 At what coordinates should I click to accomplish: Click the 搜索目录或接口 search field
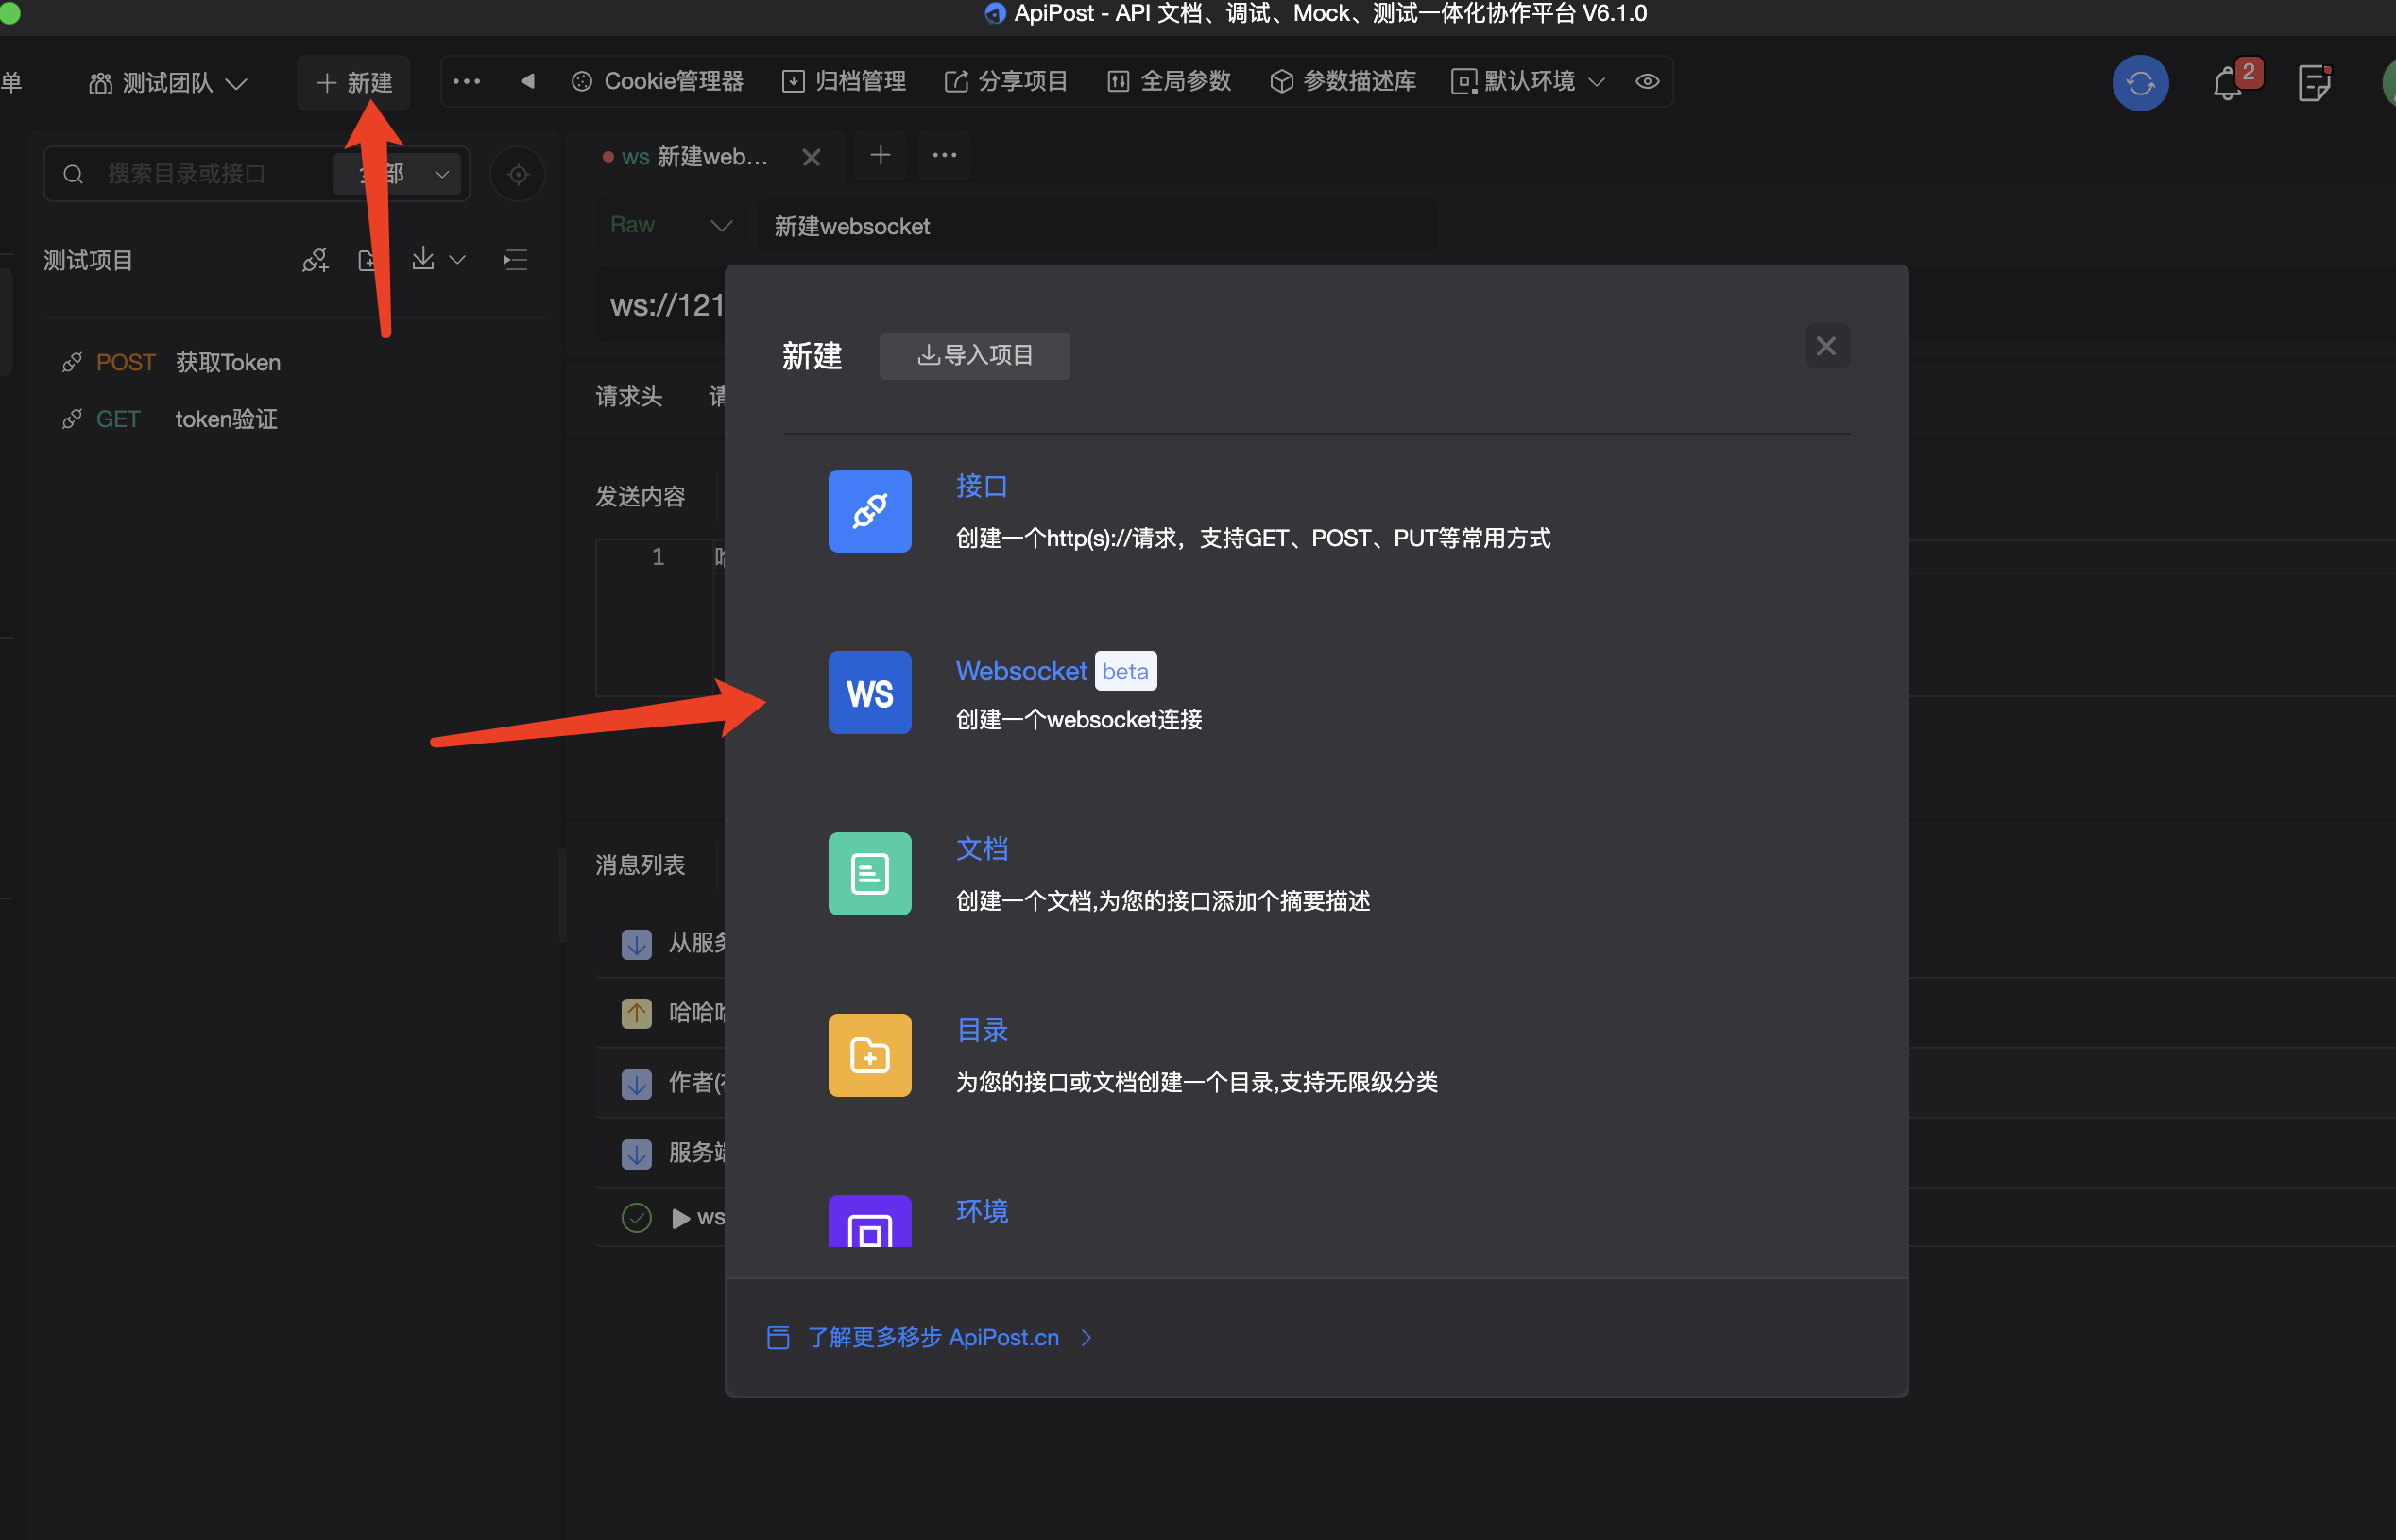[x=200, y=174]
